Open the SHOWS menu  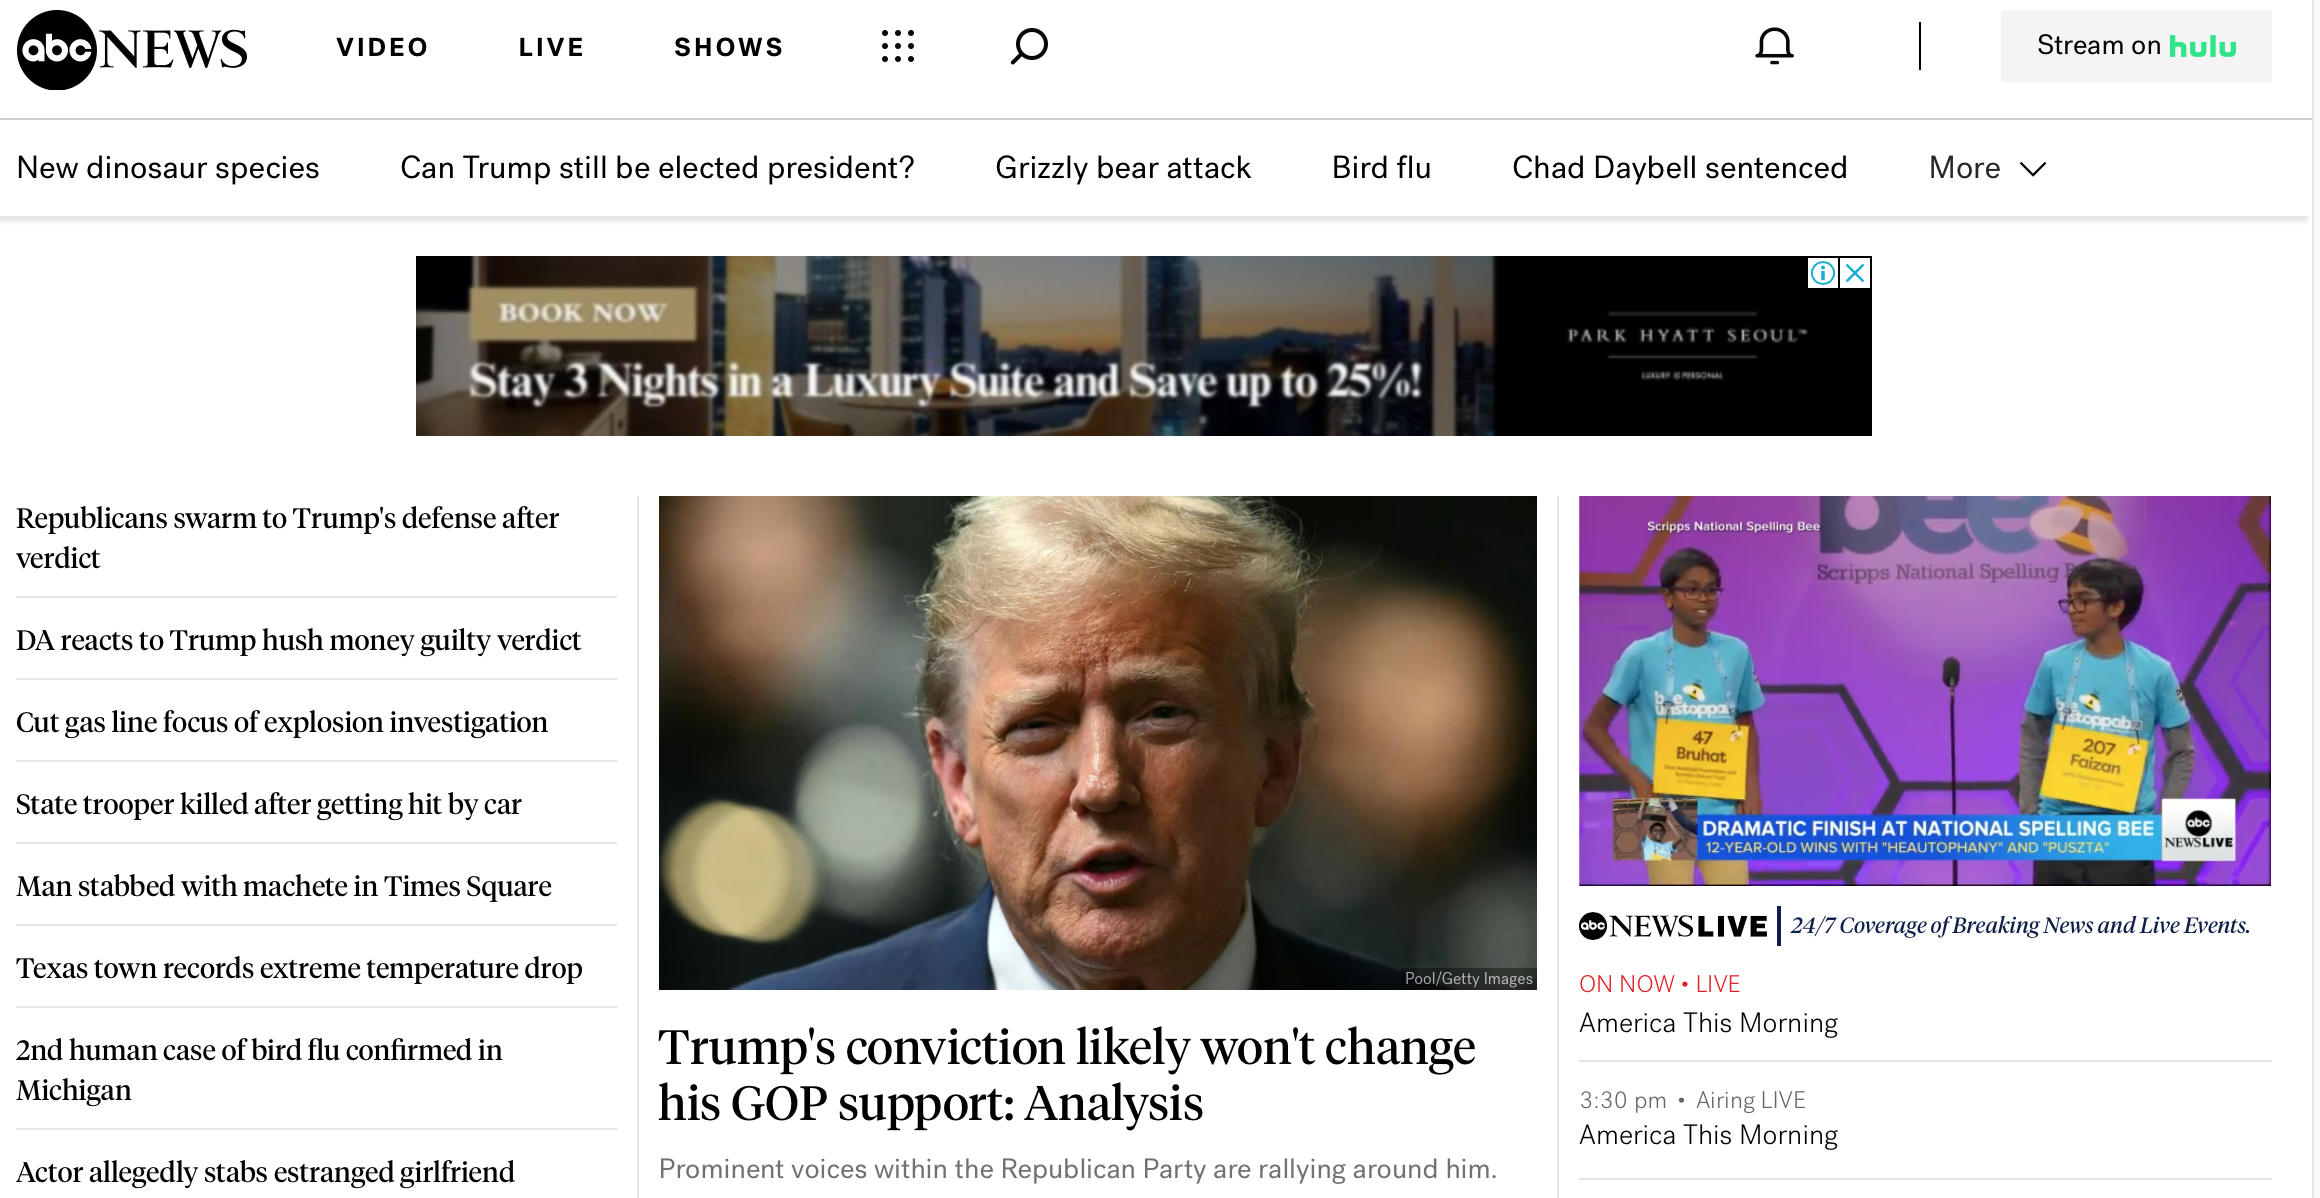coord(729,47)
